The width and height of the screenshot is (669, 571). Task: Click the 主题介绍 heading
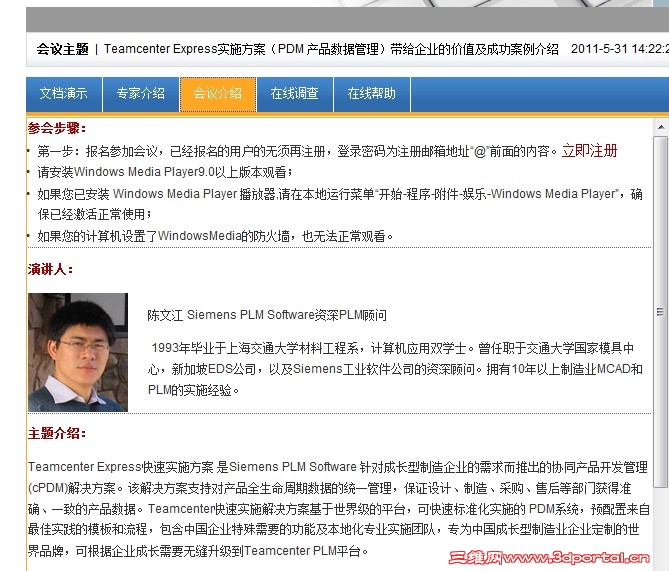tap(57, 434)
